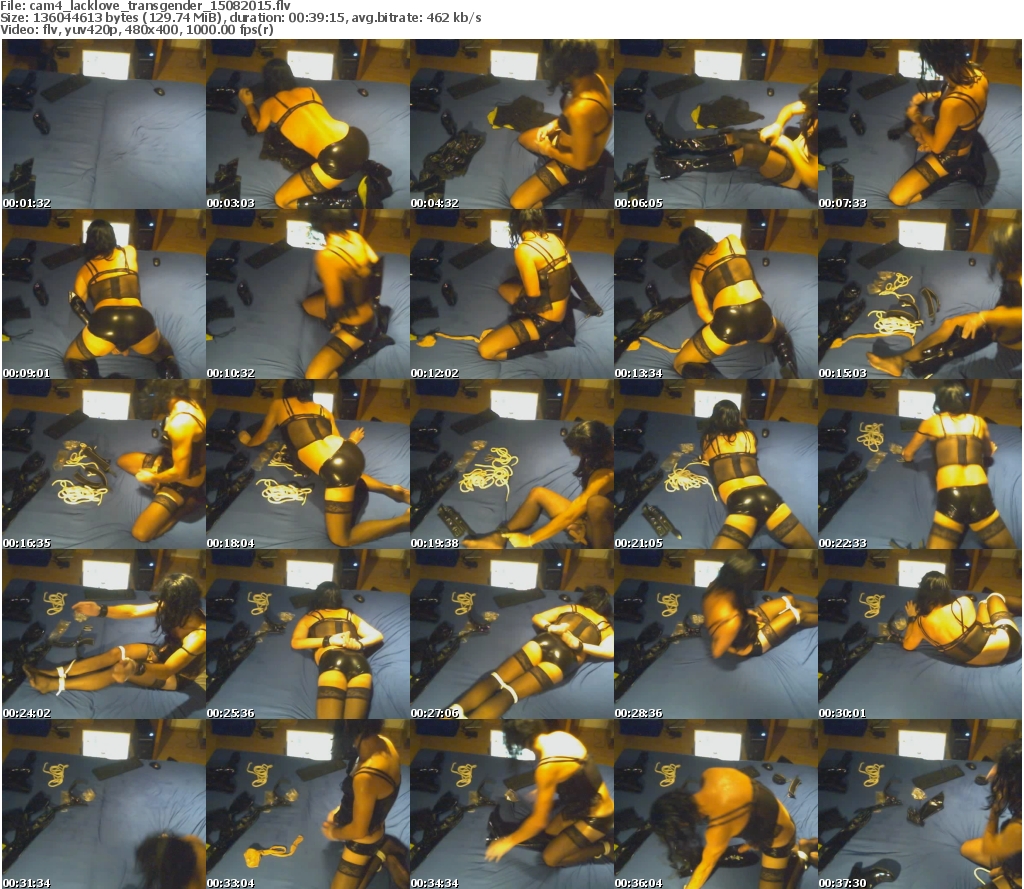Choose the frame at 00:15:03
The height and width of the screenshot is (889, 1024).
[920, 294]
